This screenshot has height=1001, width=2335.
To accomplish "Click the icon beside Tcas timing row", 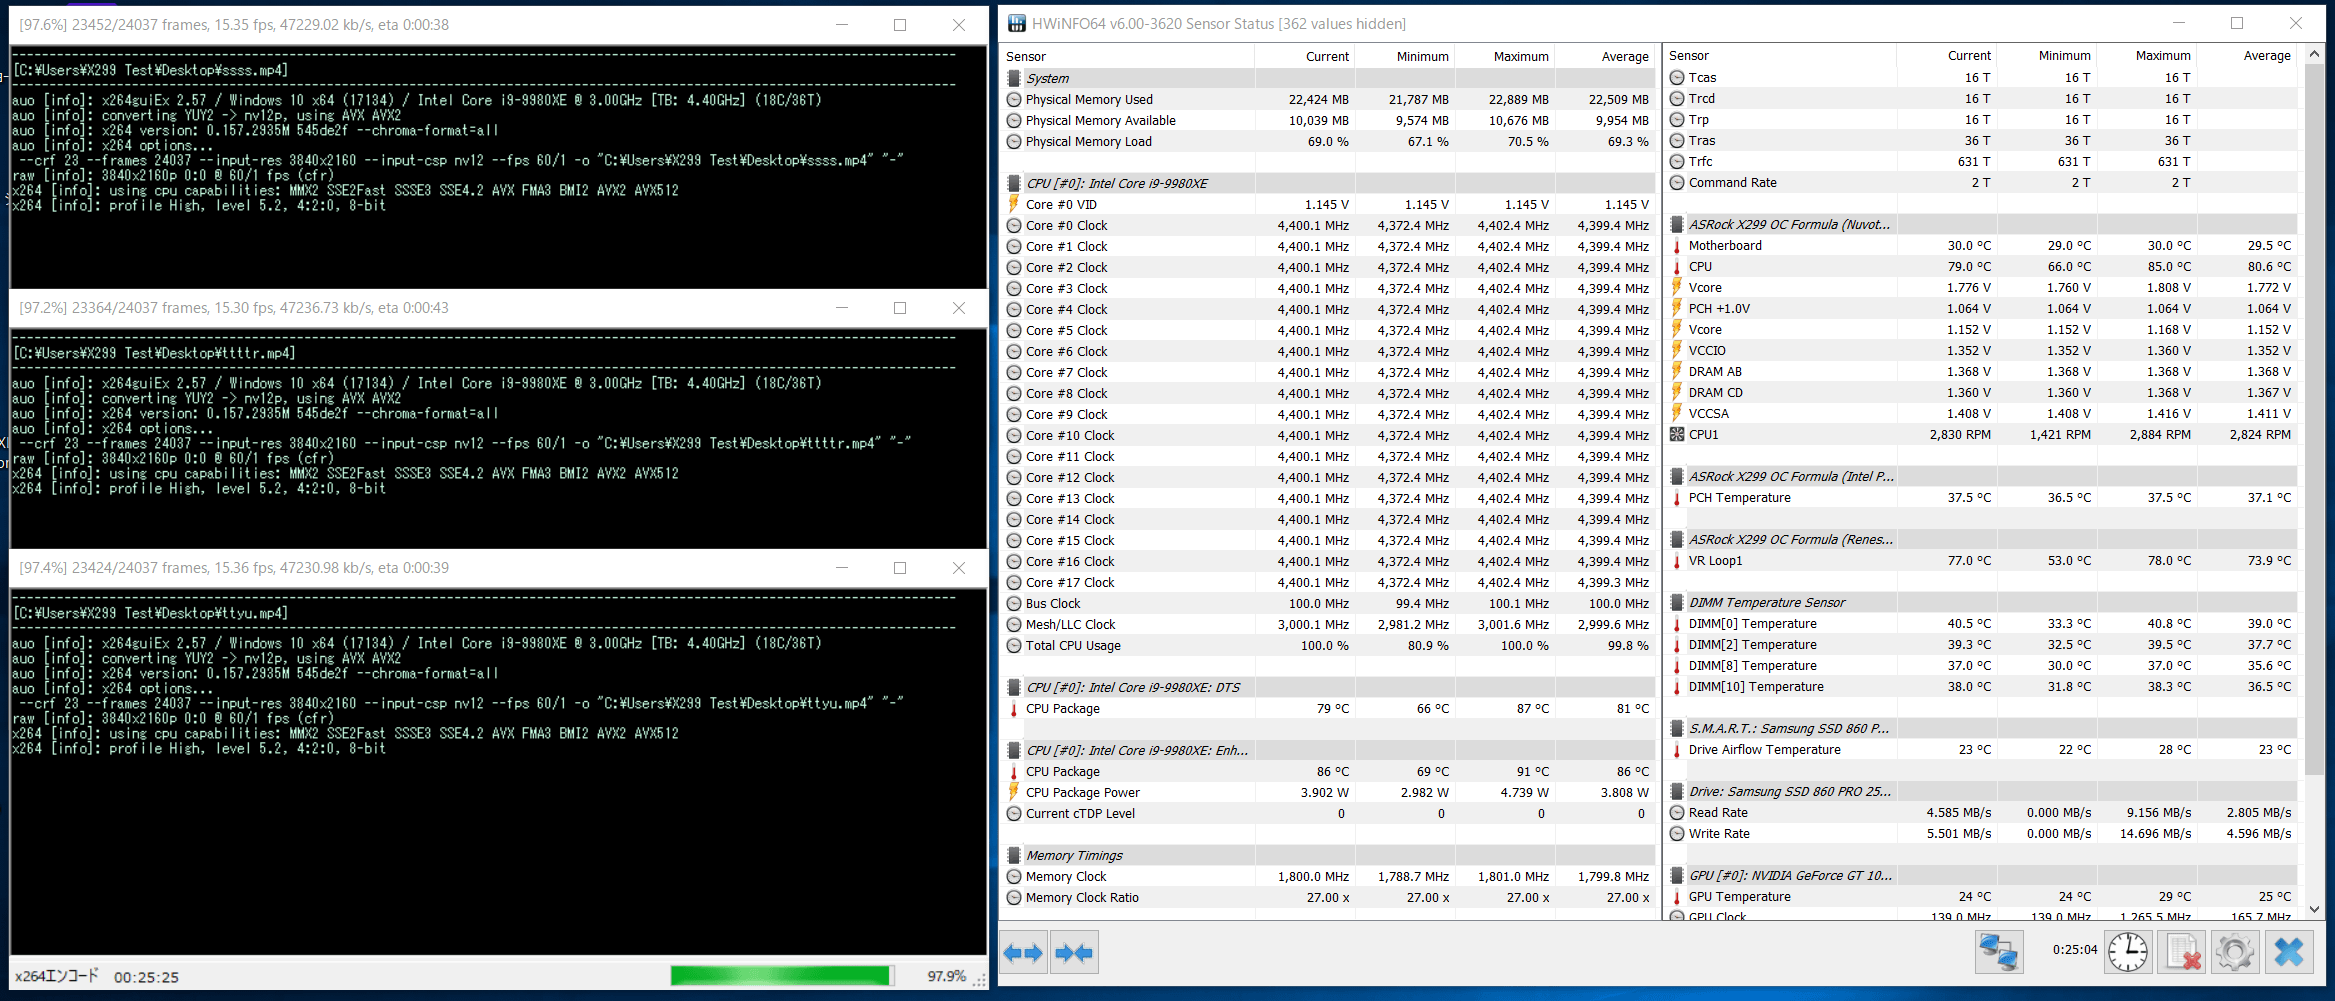I will (x=1677, y=77).
